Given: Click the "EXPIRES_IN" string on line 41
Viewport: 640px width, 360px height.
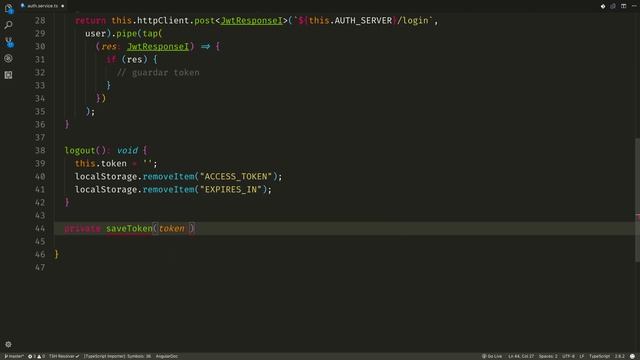Looking at the screenshot, I should [x=231, y=189].
